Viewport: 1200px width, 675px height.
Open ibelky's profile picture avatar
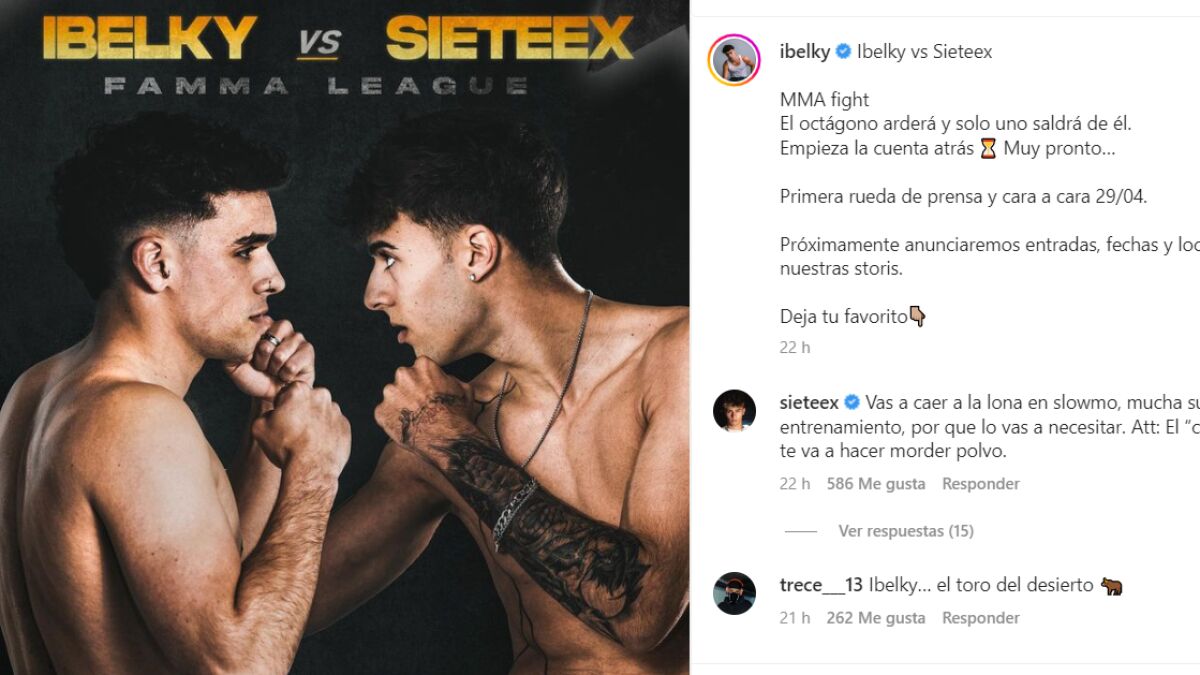tap(735, 60)
